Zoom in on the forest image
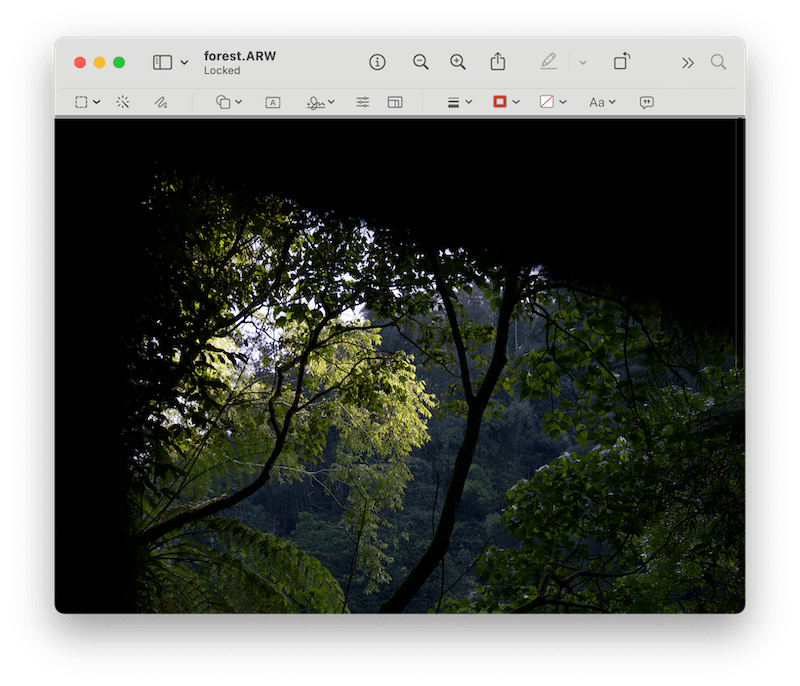 click(457, 61)
